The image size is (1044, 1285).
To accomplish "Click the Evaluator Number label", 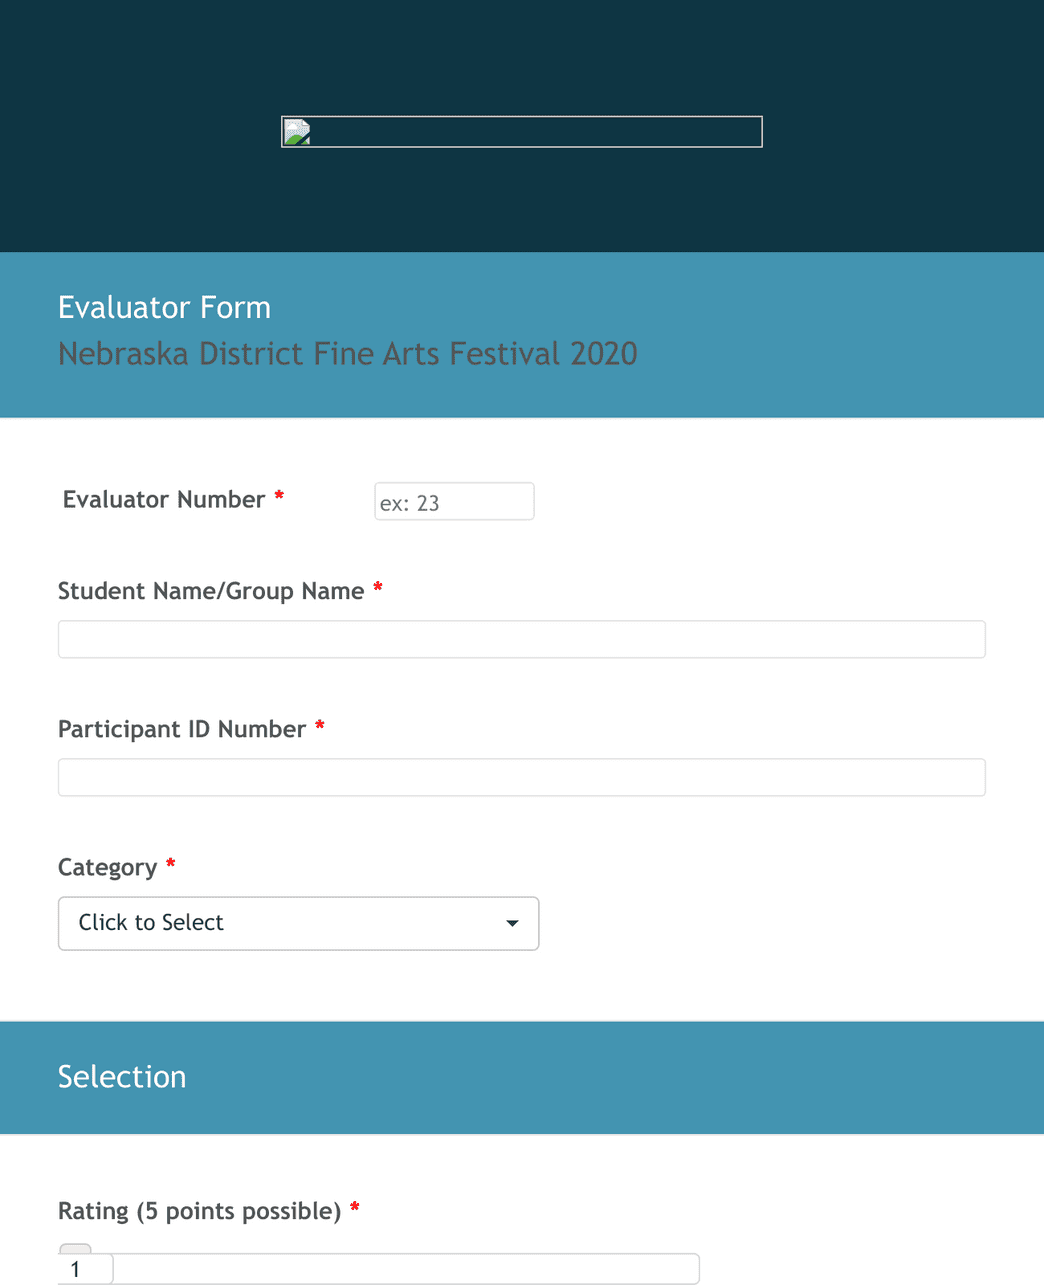I will click(164, 500).
